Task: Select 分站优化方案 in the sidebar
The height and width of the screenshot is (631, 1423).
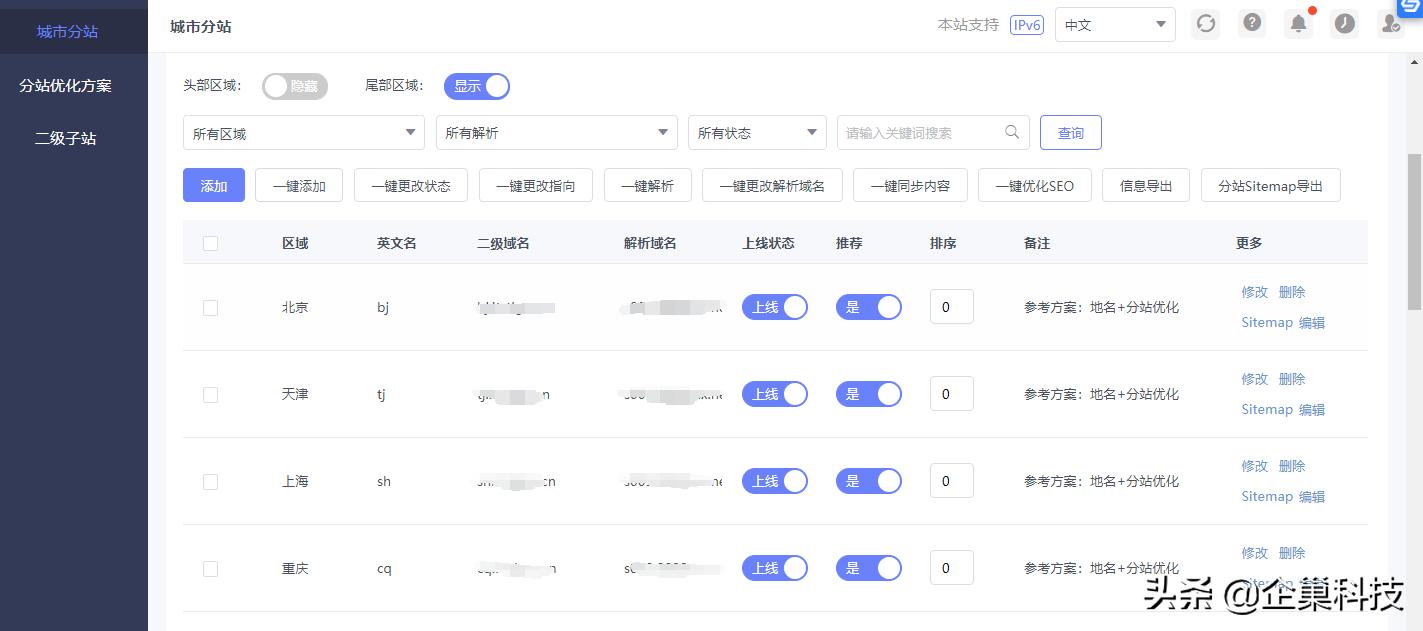Action: click(74, 85)
